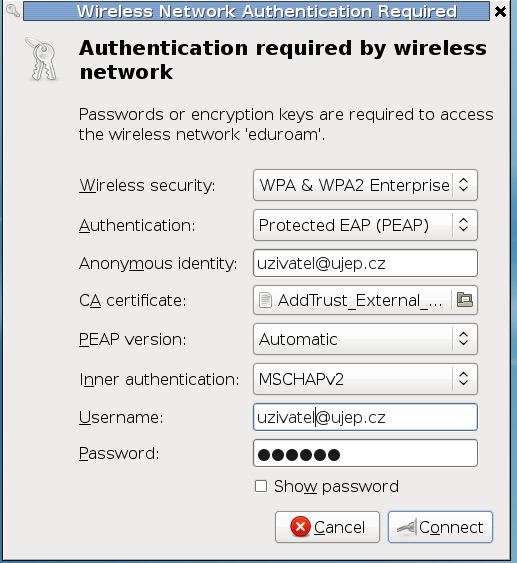Click the browse folder icon for CA certificate

point(465,299)
